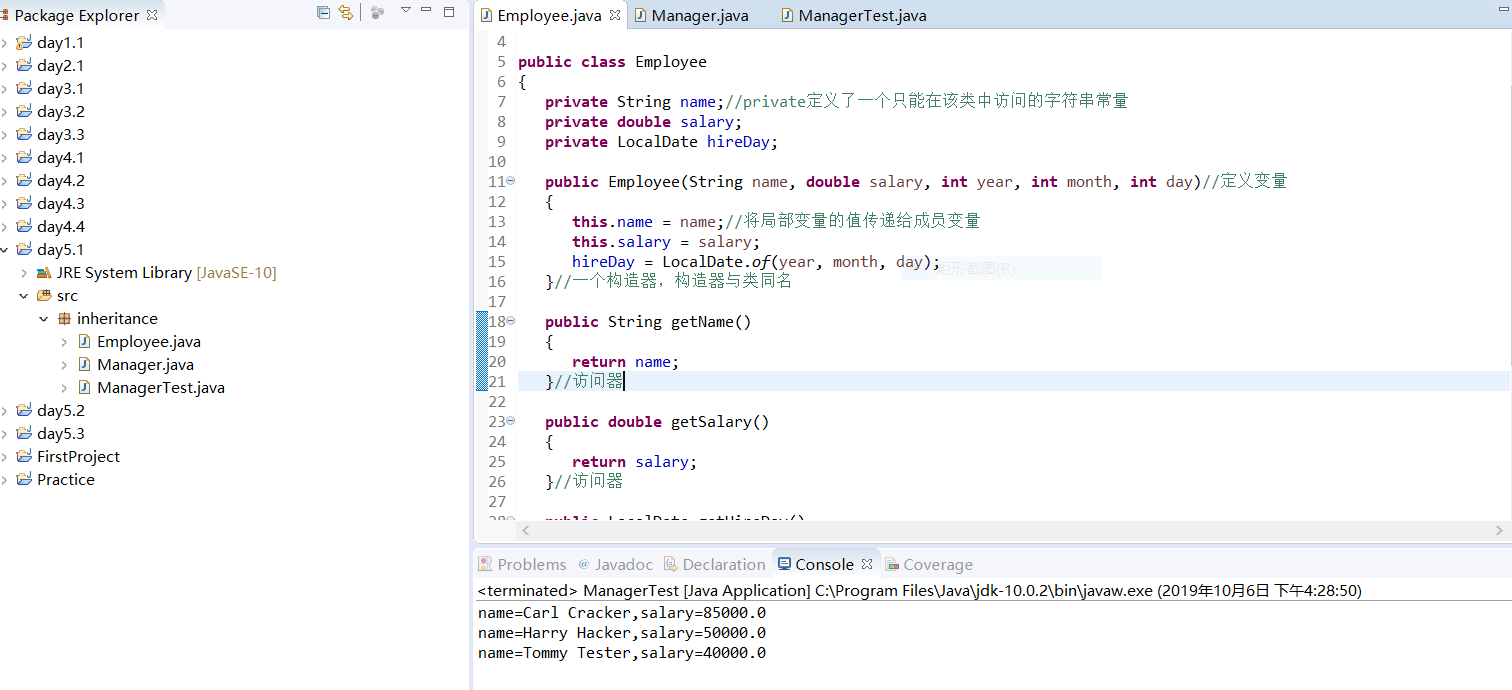The width and height of the screenshot is (1512, 690).
Task: Maximize the Package Explorer panel
Action: 449,12
